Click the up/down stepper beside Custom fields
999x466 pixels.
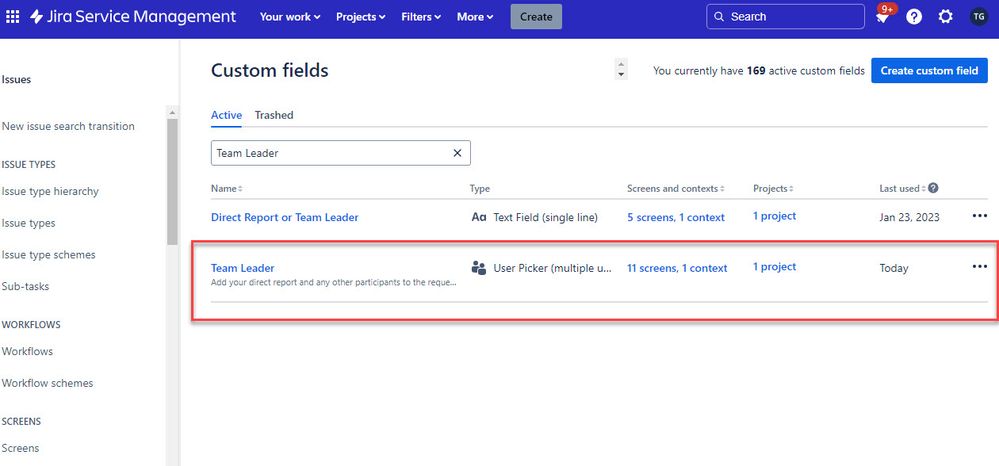tap(621, 69)
